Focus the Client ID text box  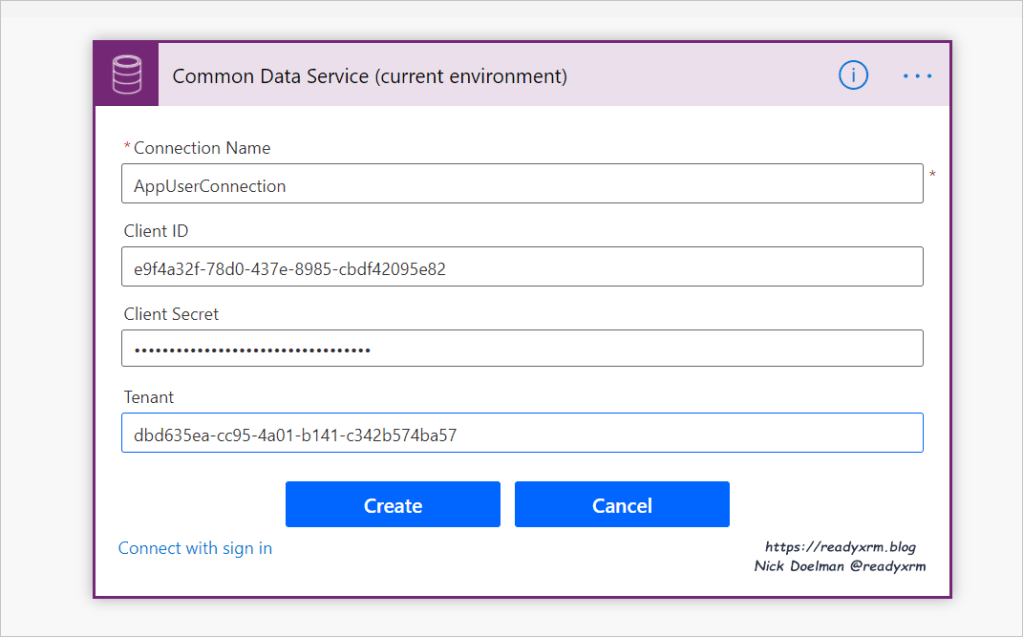[521, 268]
